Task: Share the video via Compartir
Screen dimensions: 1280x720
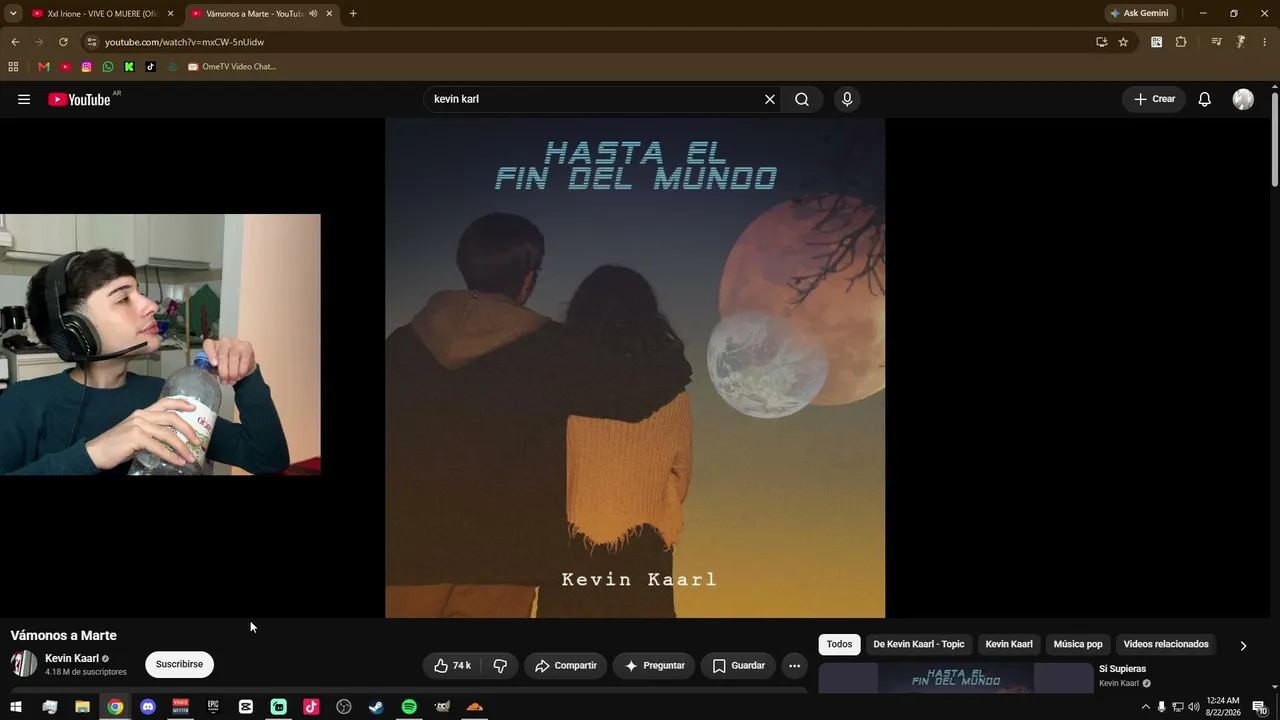Action: [x=566, y=666]
